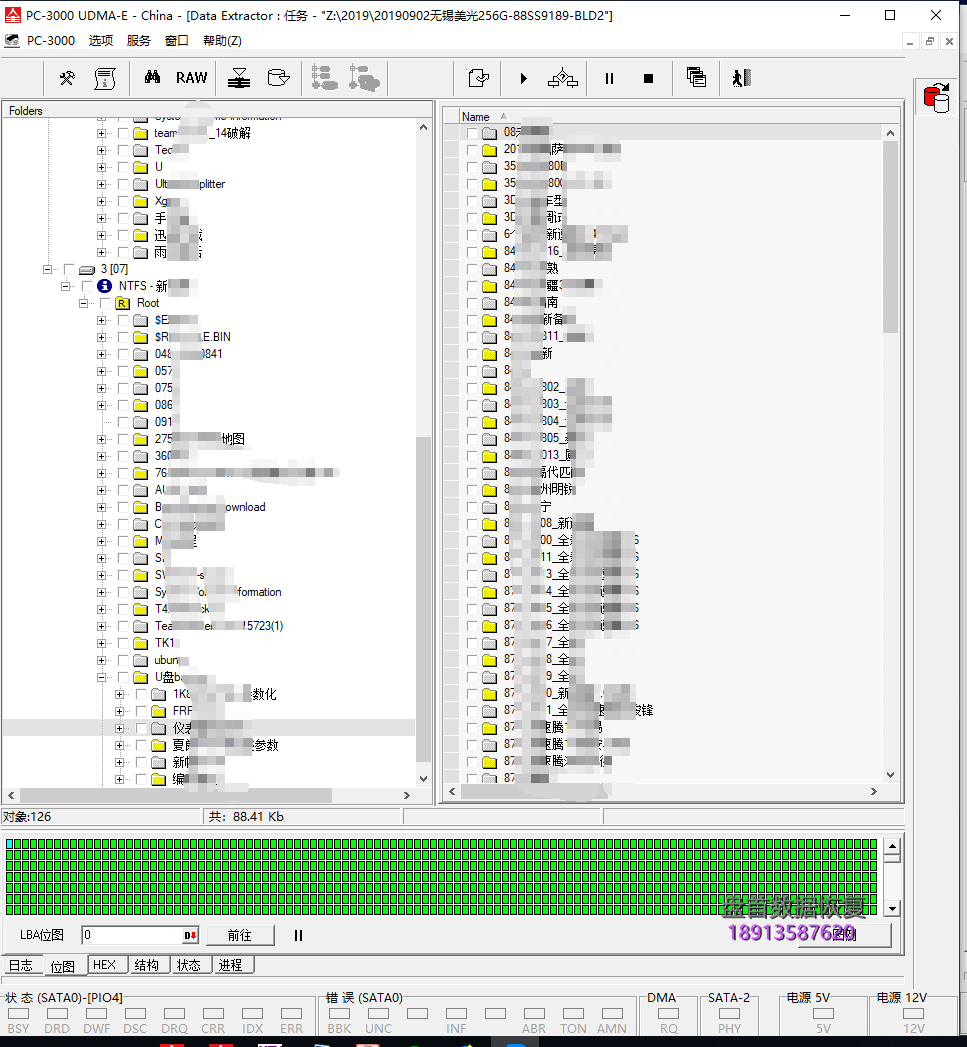Click the hourglass sector map toolbar icon
967x1047 pixels.
pos(238,79)
